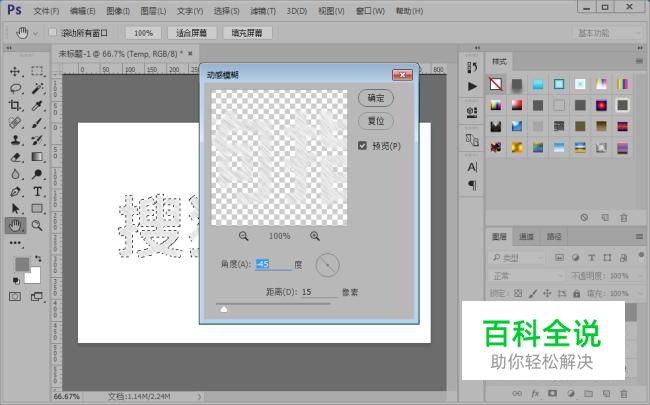Screen dimensions: 650x405
Task: Click 确定 in the motion blur dialog
Action: (376, 98)
